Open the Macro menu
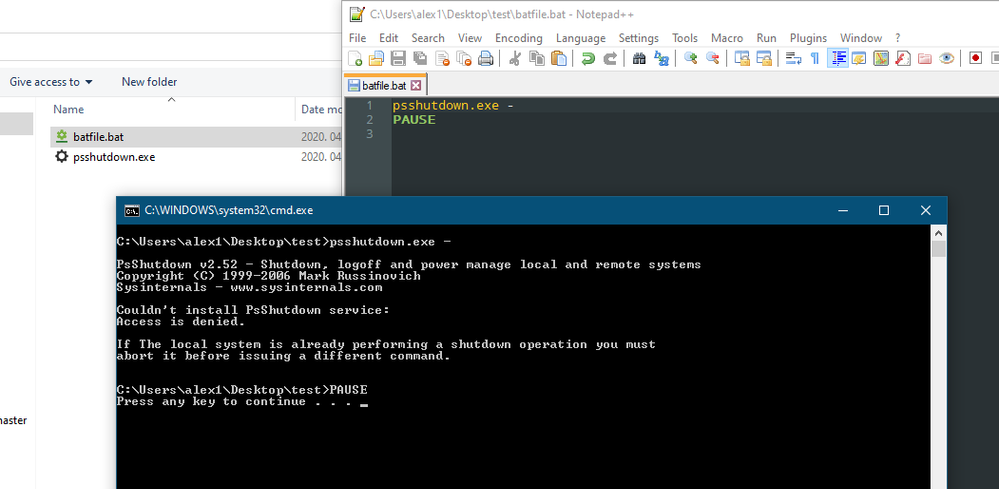The image size is (999, 489). (x=727, y=38)
